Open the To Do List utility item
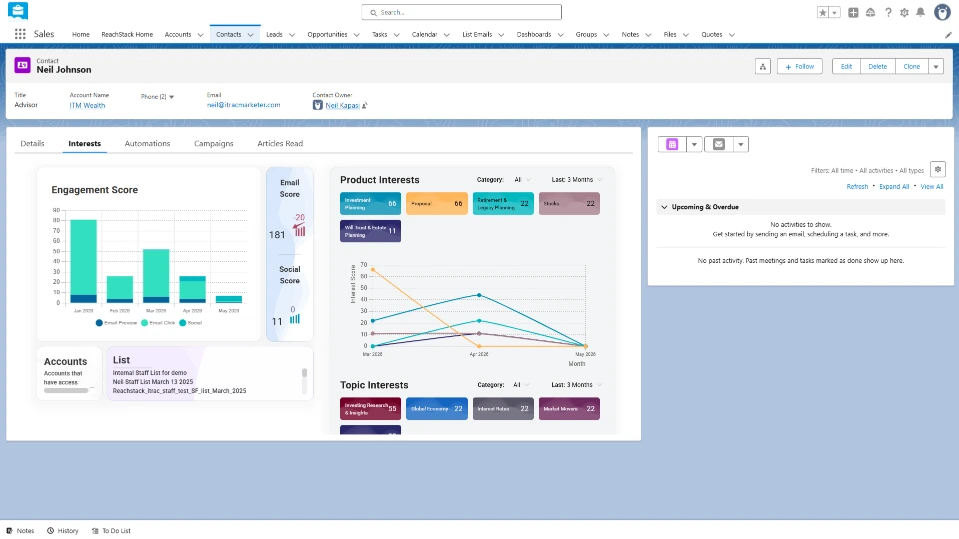 tap(111, 530)
